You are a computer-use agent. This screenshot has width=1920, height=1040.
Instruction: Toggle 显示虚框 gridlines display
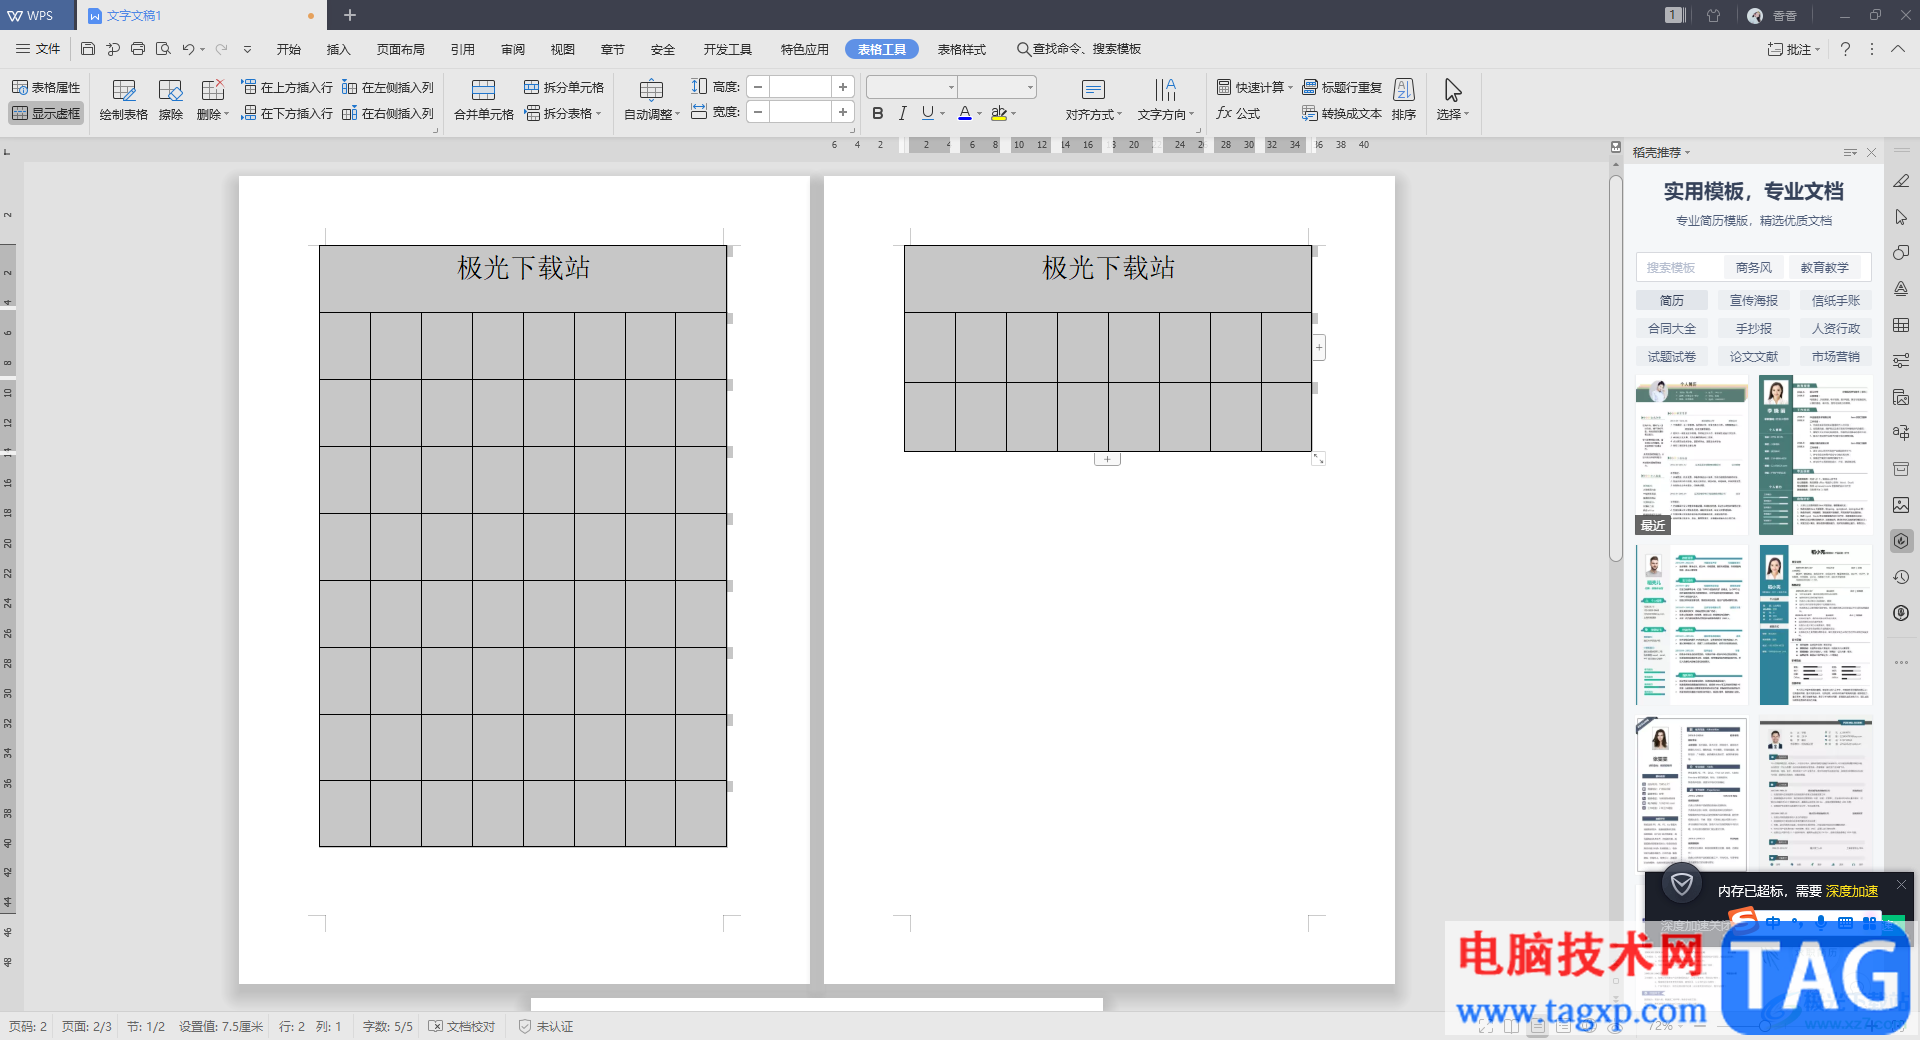46,113
